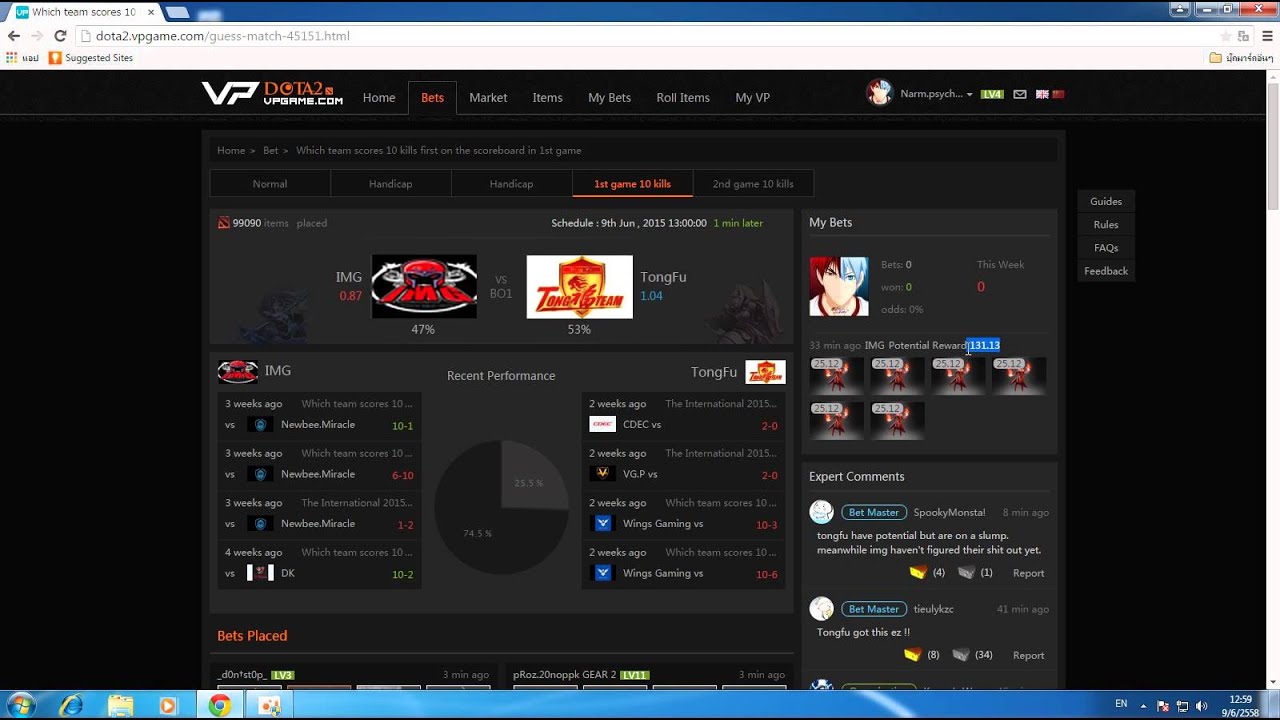Open the File Explorer taskbar icon
The height and width of the screenshot is (720, 1280).
(120, 706)
